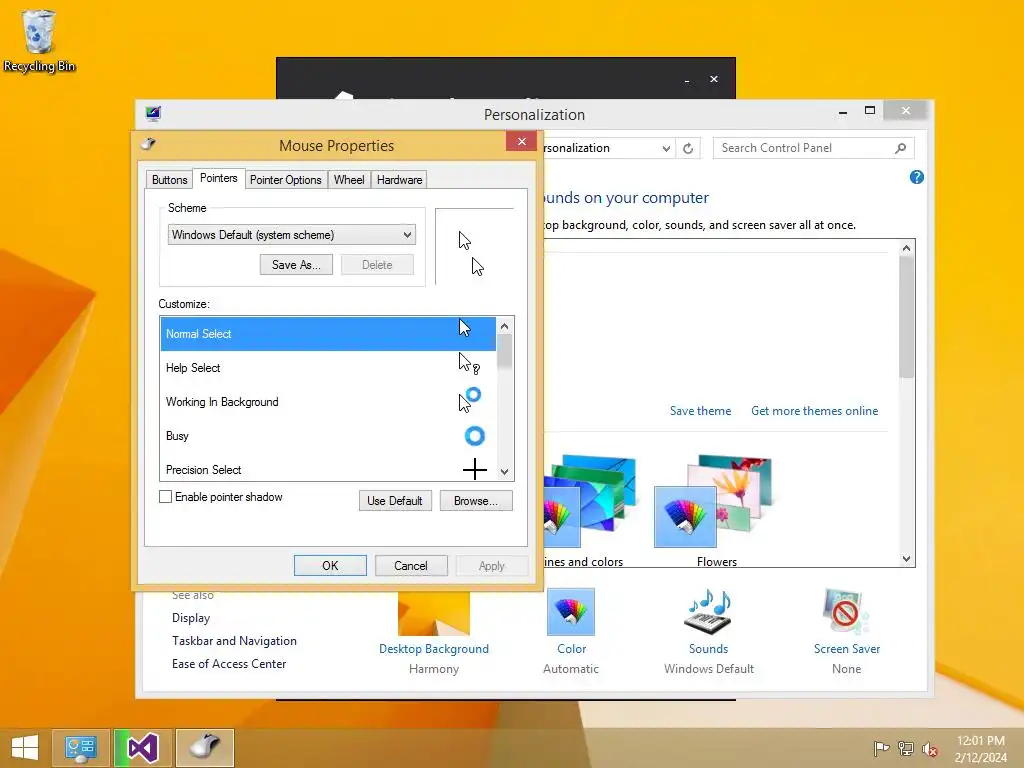This screenshot has height=768, width=1024.
Task: Expand the Personalization address bar dropdown arrow
Action: (x=665, y=148)
